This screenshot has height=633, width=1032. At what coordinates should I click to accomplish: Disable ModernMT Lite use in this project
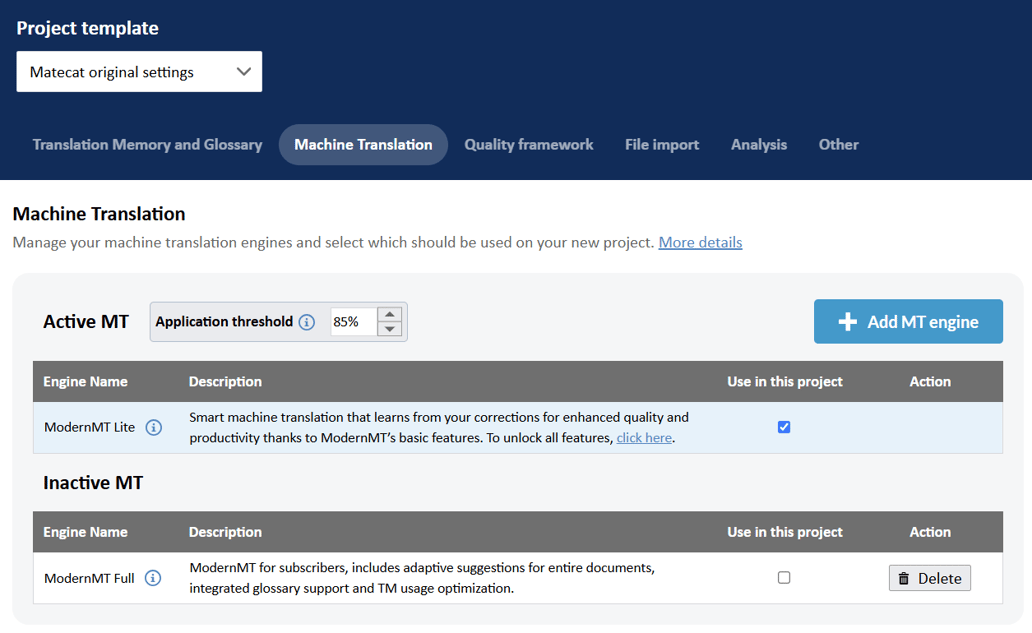coord(783,426)
